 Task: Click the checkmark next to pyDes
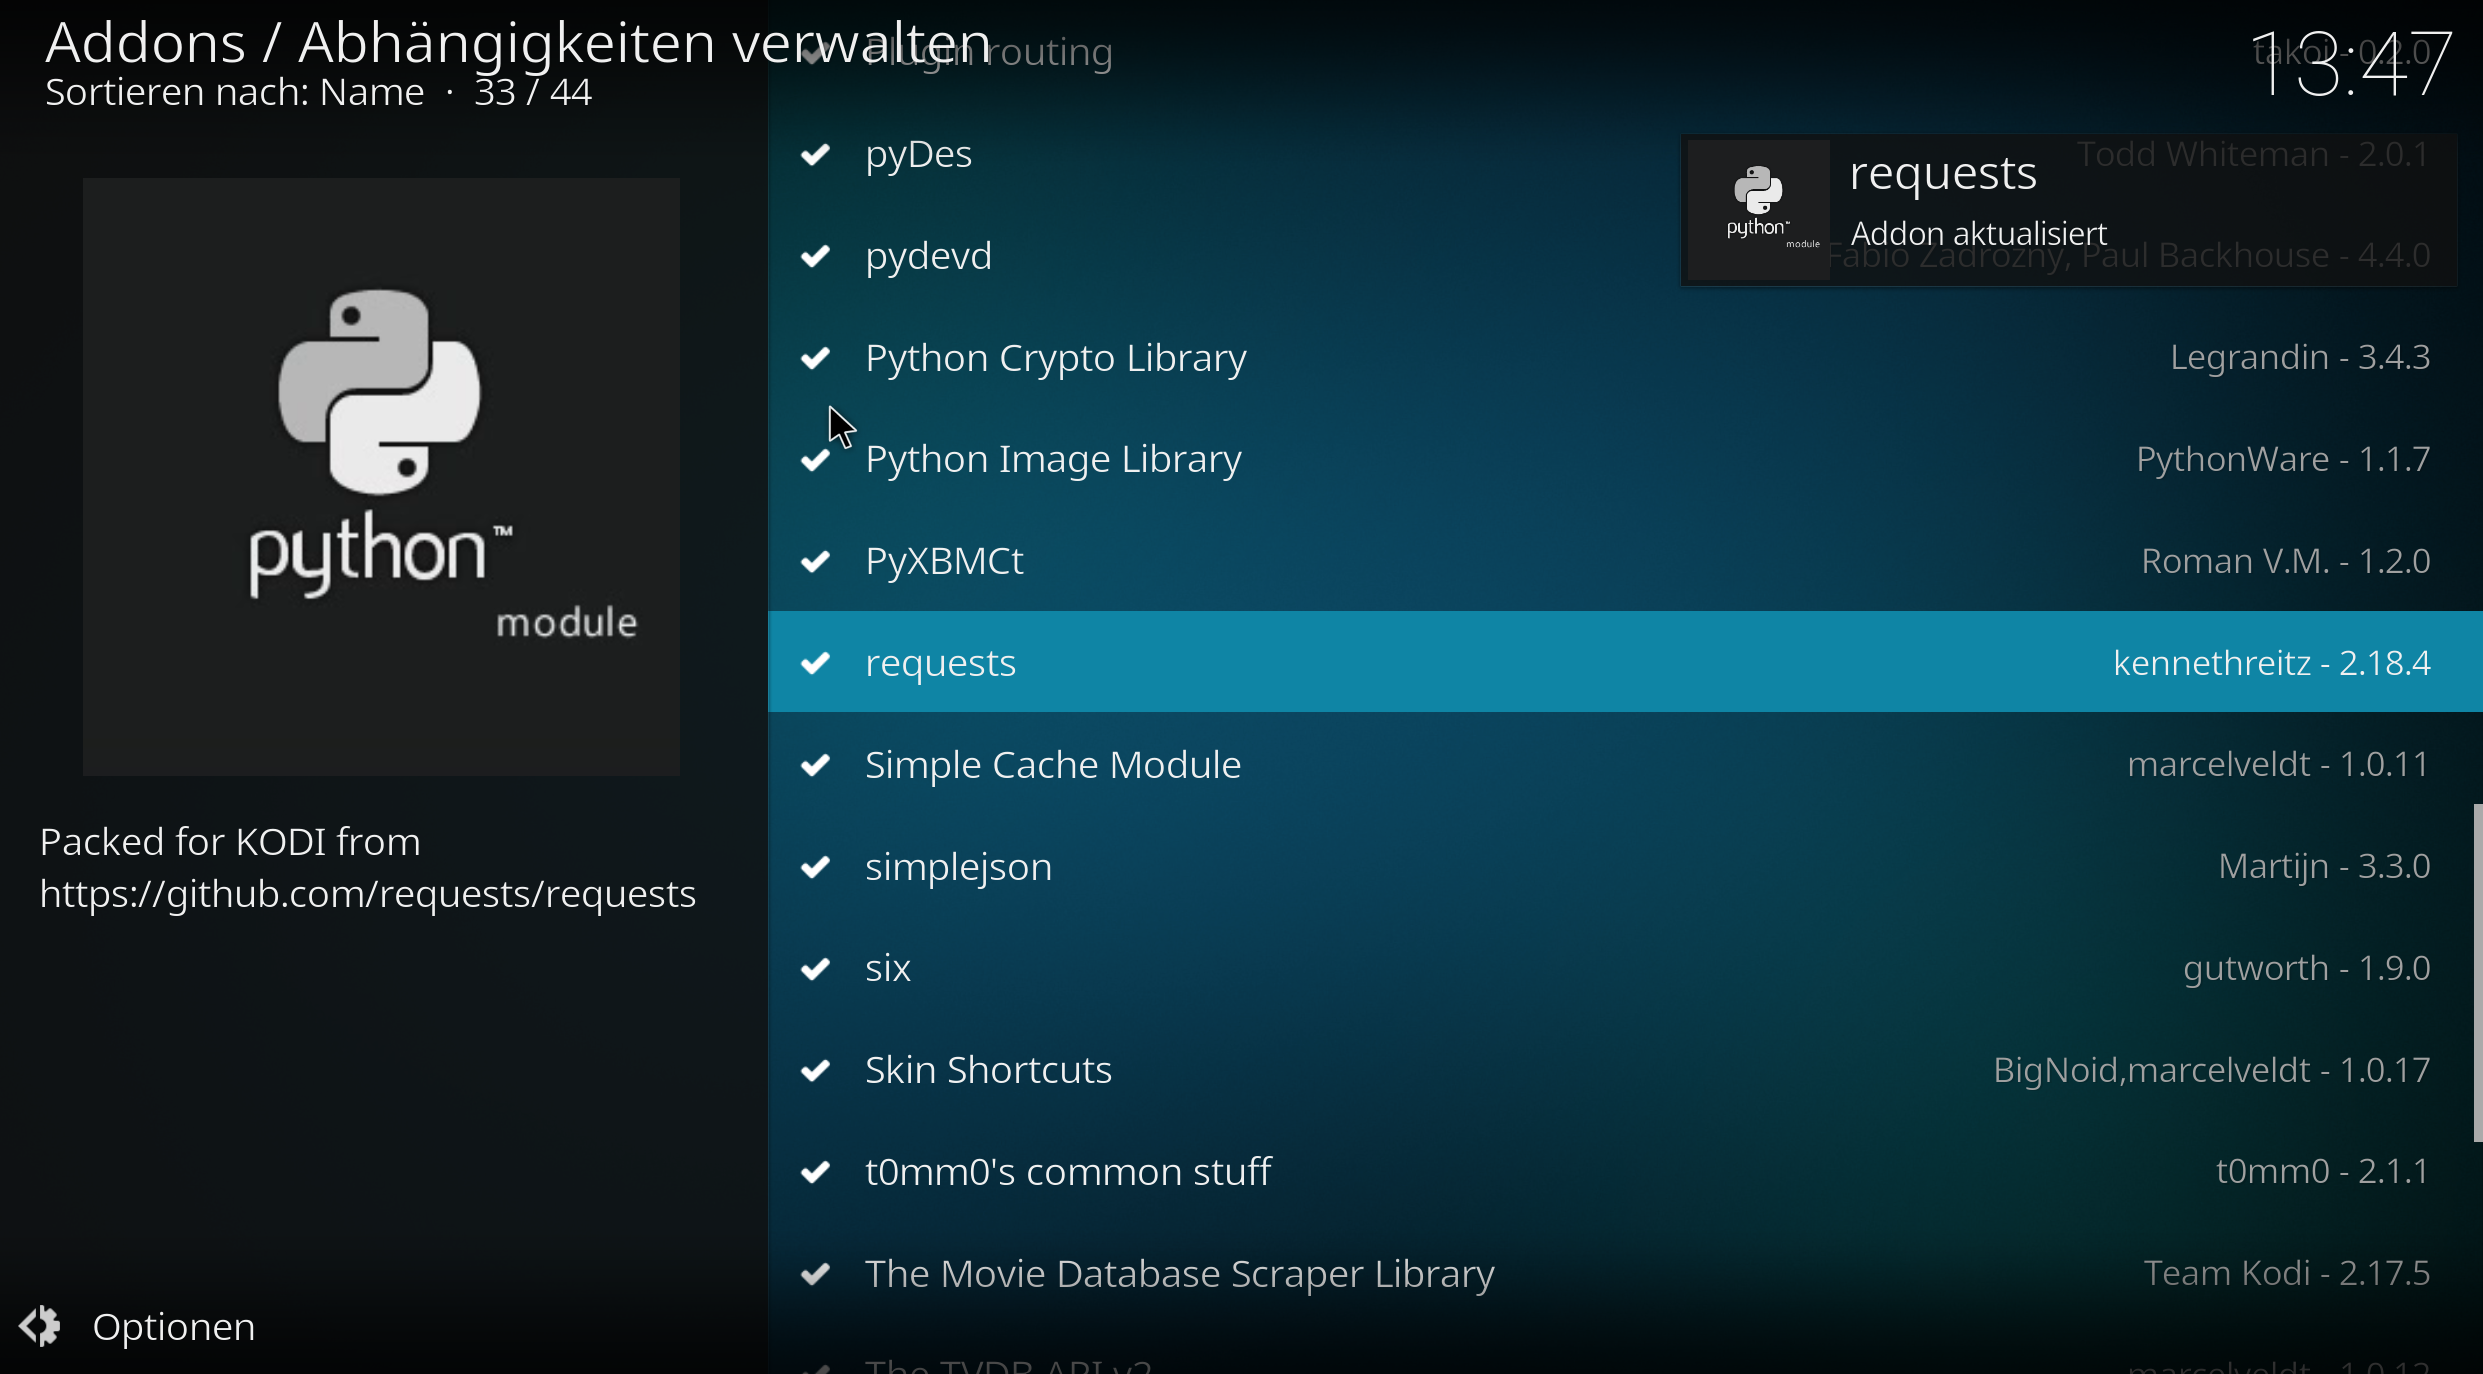click(816, 154)
